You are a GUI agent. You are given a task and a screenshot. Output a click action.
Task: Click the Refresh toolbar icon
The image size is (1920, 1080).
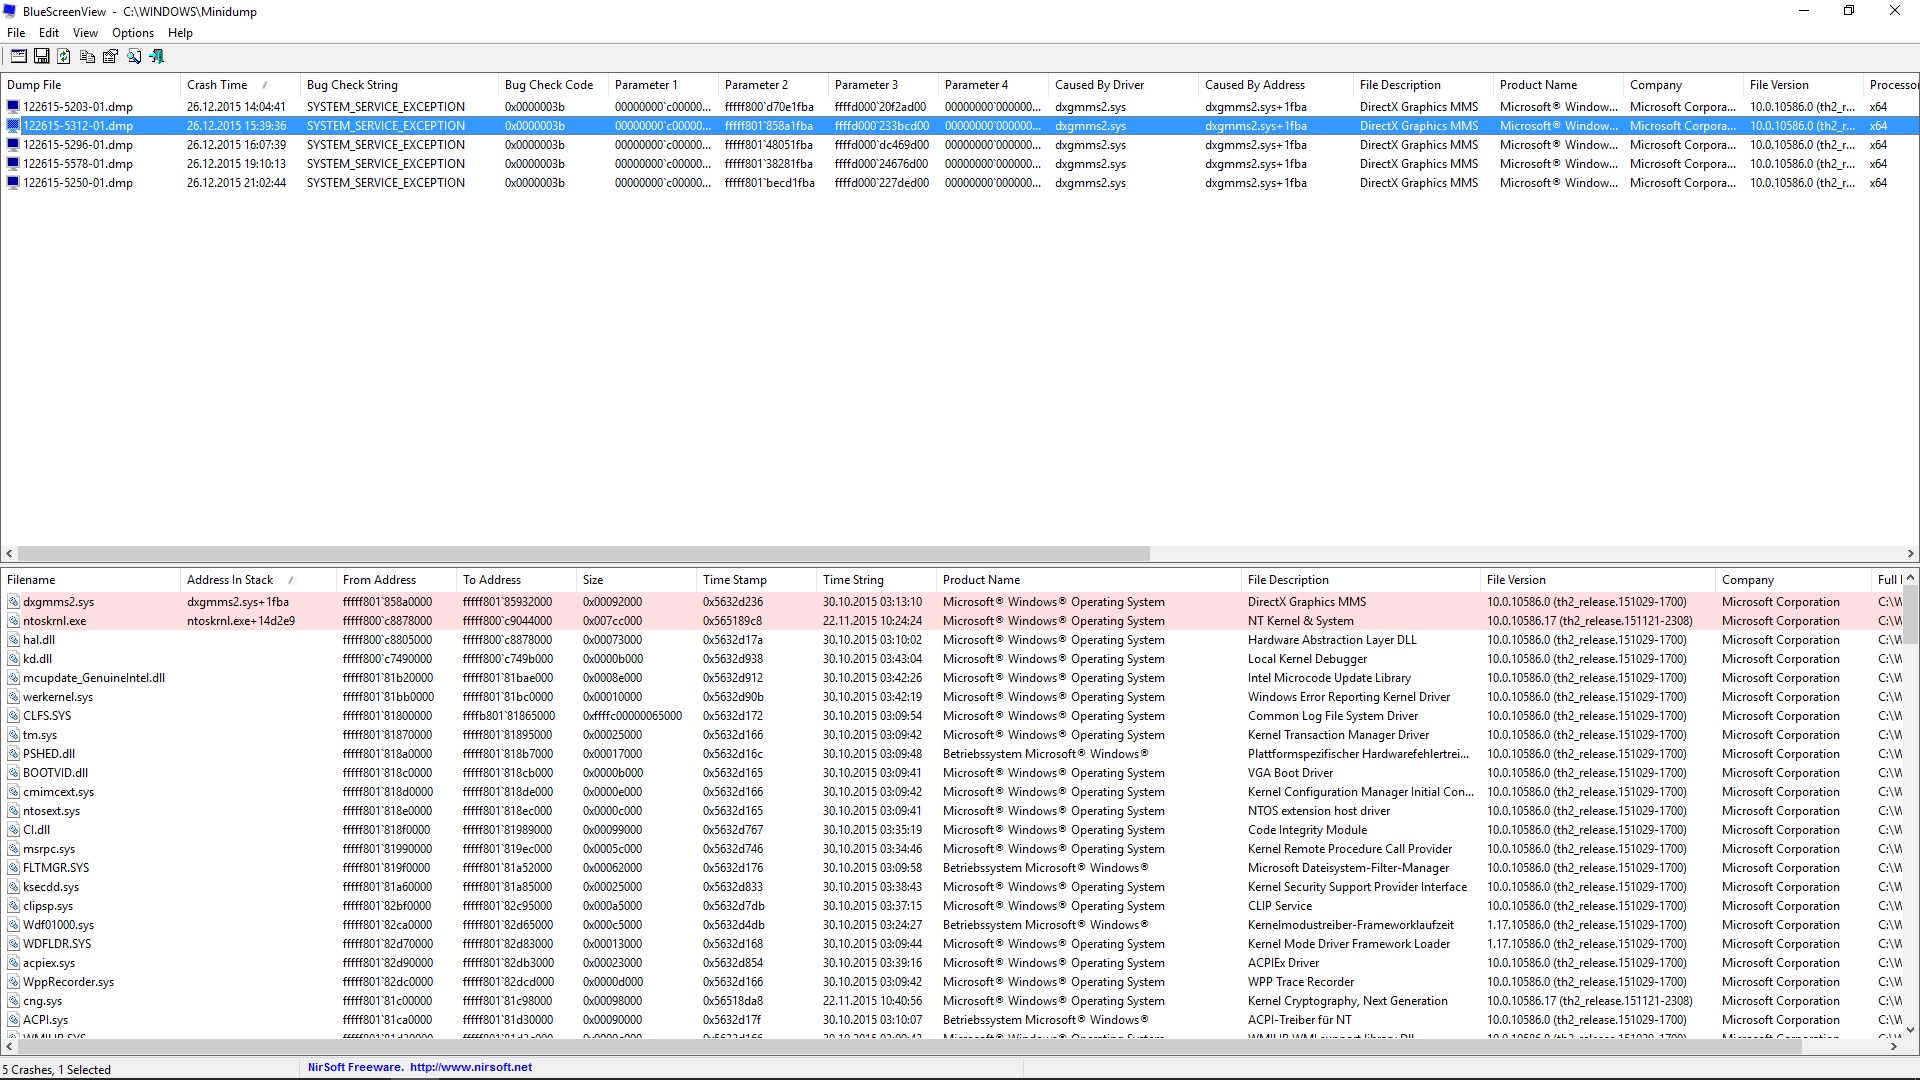point(64,57)
